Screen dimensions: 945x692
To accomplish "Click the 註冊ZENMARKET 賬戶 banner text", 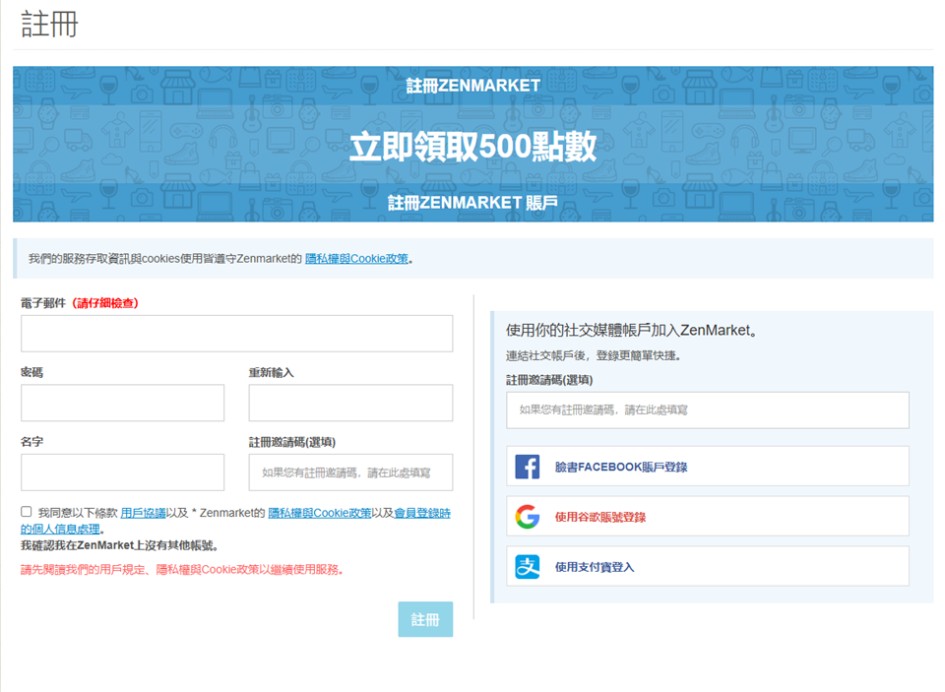I will (473, 203).
